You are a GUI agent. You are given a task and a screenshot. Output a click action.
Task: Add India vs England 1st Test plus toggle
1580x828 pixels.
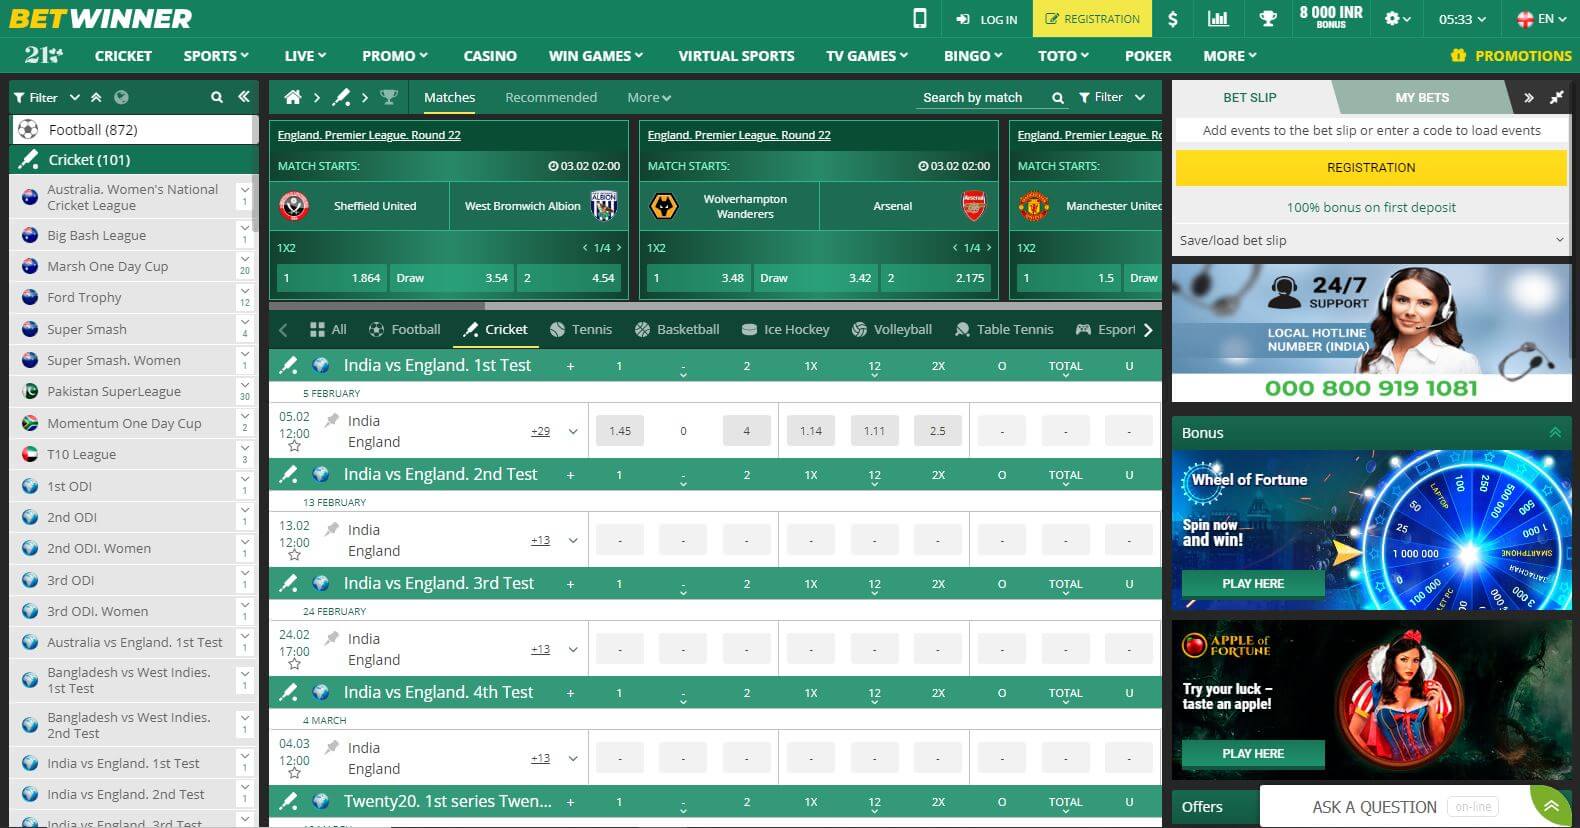point(571,366)
